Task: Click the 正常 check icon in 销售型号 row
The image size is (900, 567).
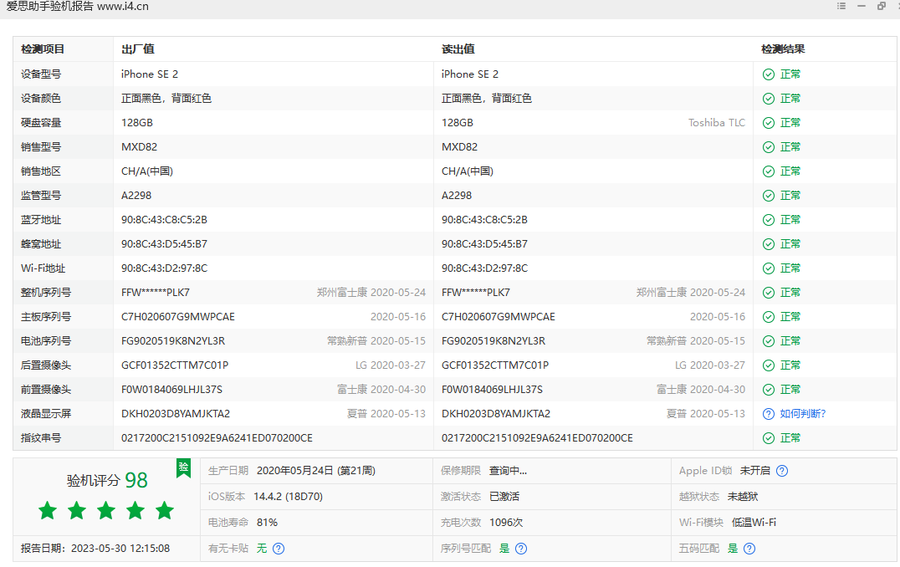Action: (x=769, y=147)
